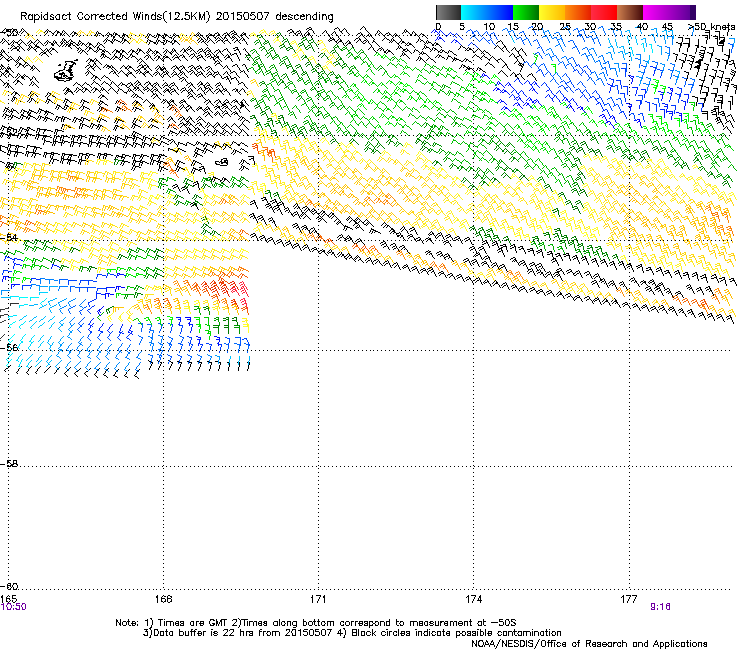Click the latitude label '-58'

click(x=9, y=464)
